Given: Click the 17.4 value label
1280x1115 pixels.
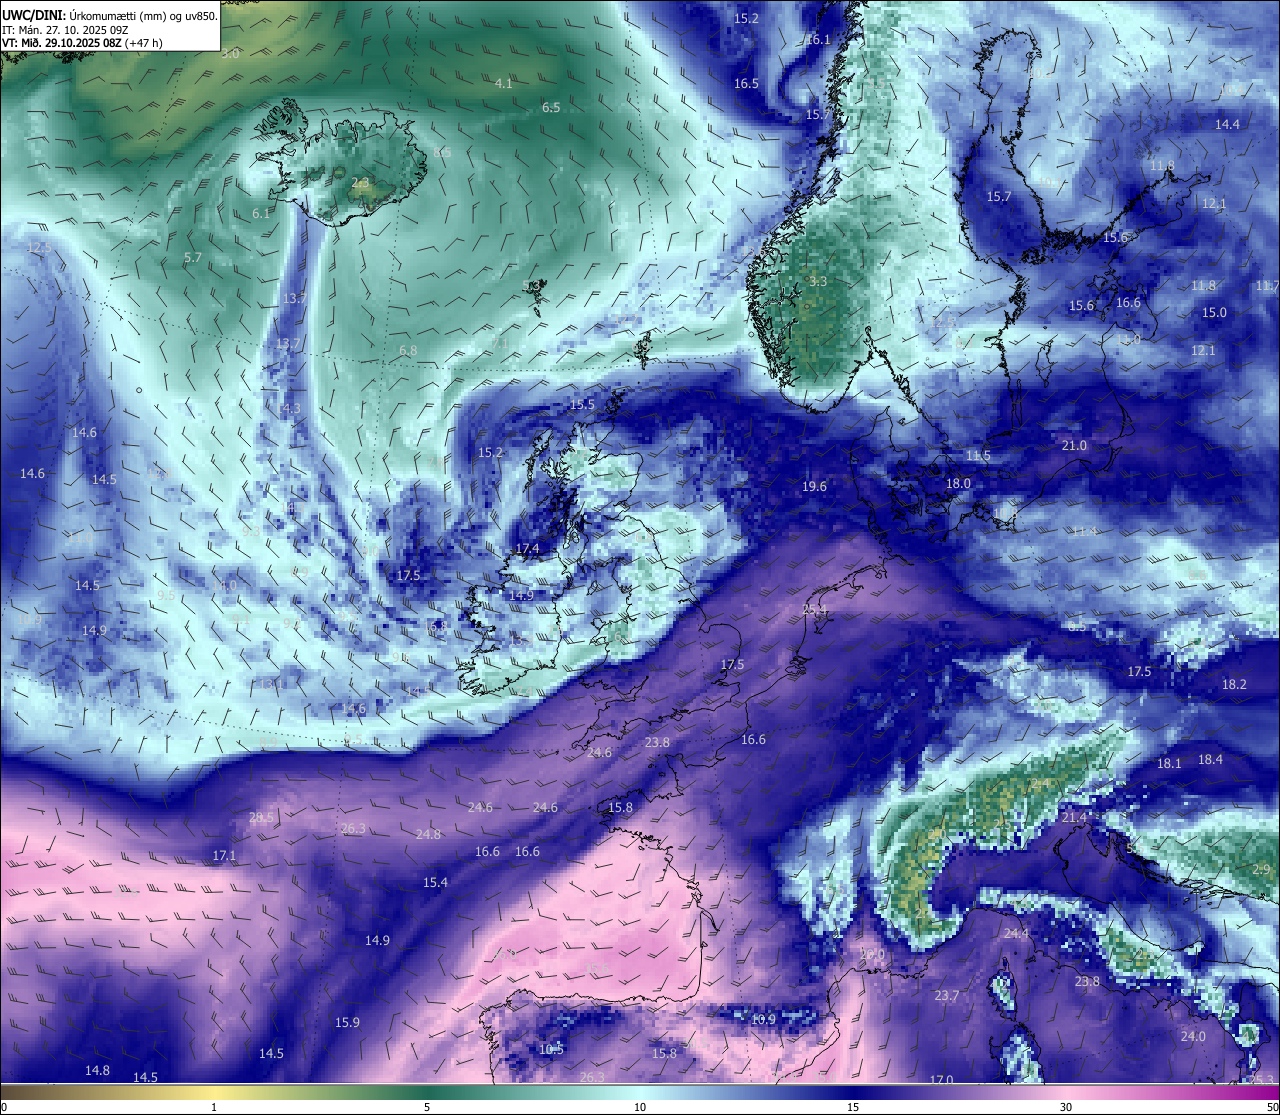Looking at the screenshot, I should pyautogui.click(x=527, y=549).
